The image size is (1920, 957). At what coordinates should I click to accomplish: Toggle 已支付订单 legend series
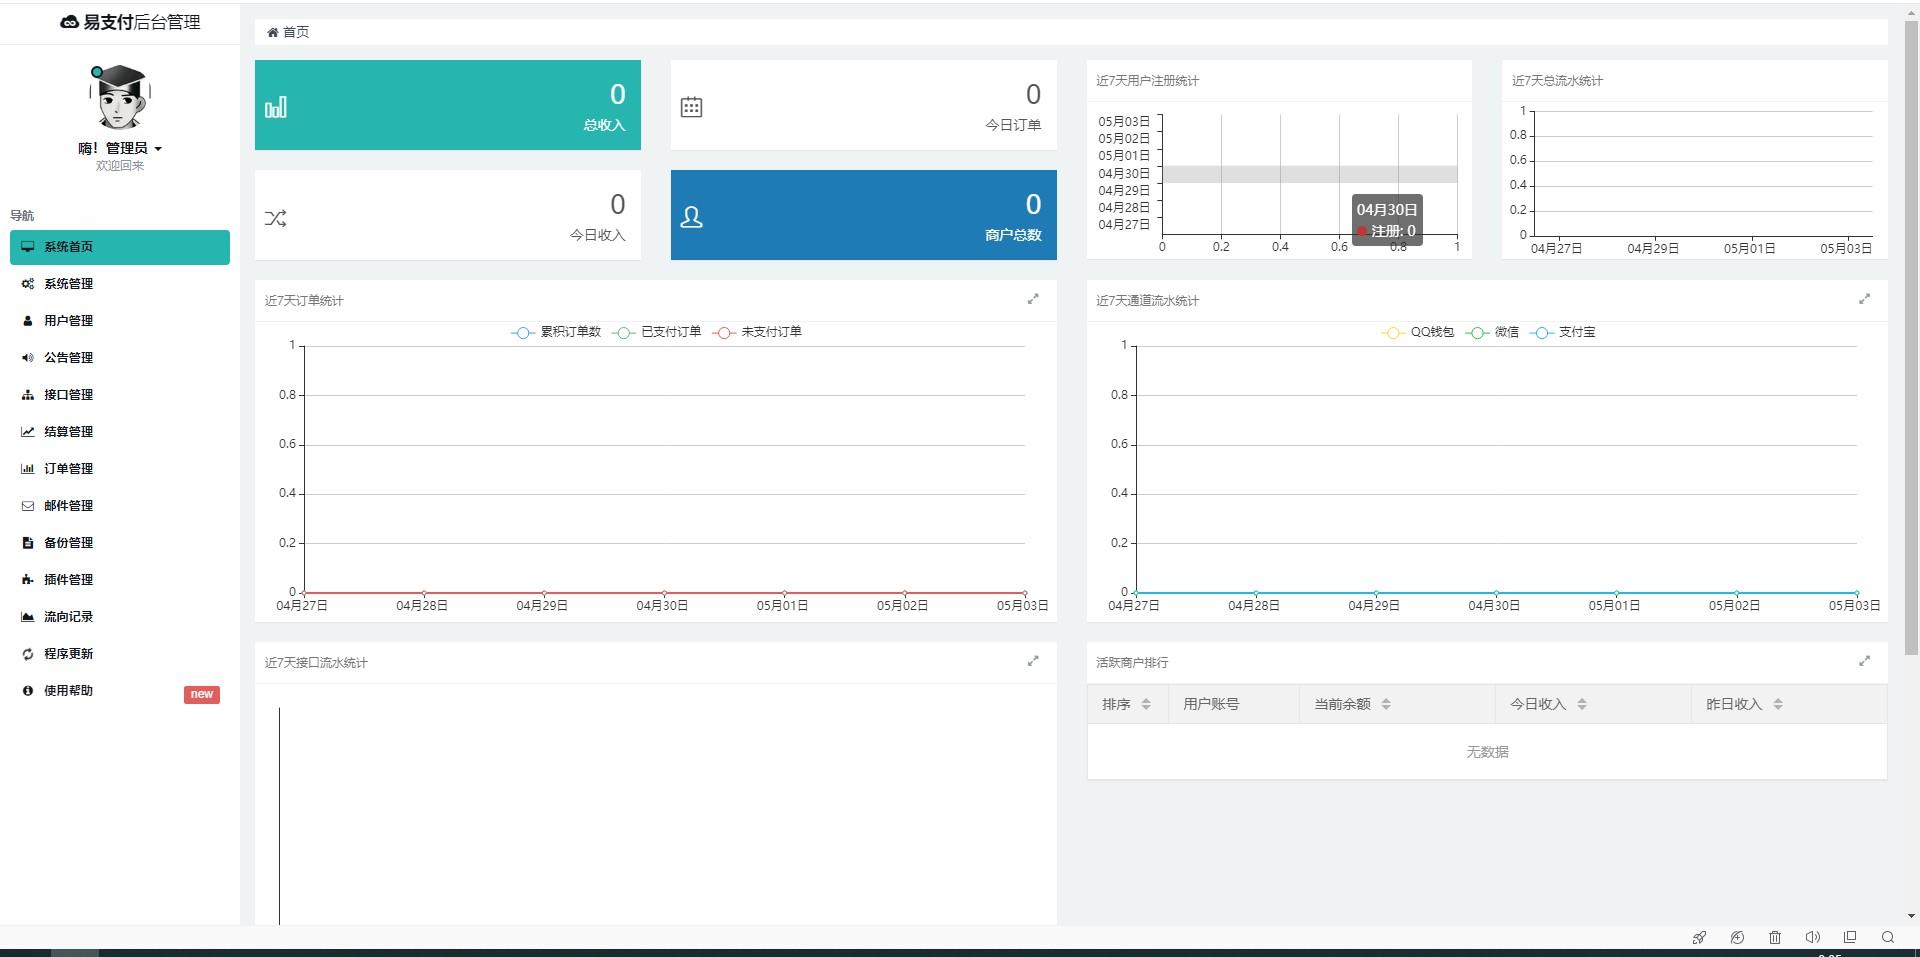pos(657,332)
